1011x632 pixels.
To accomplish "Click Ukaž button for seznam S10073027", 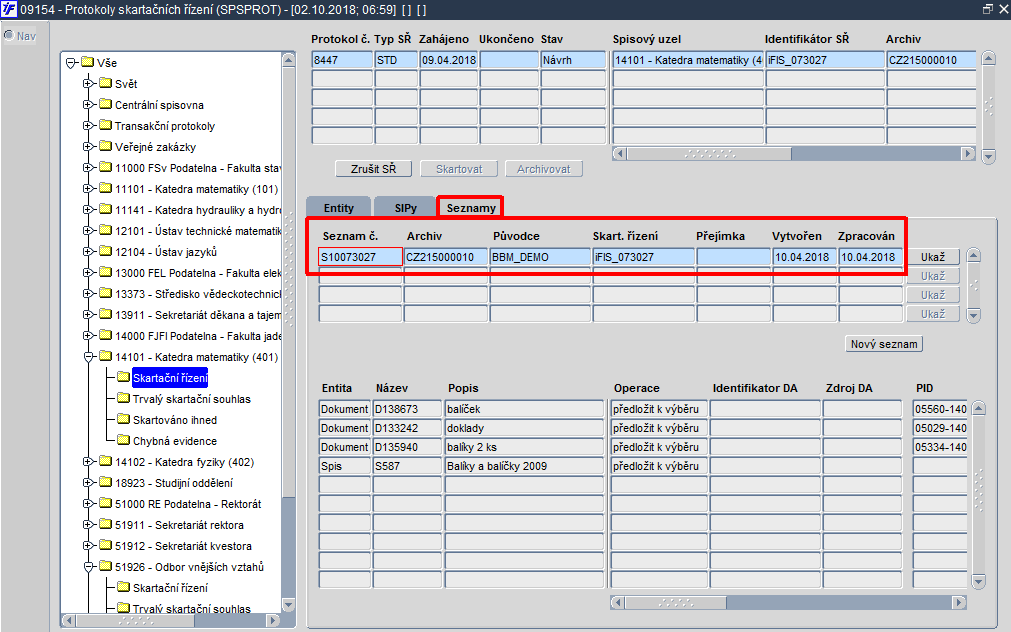I will coord(932,257).
